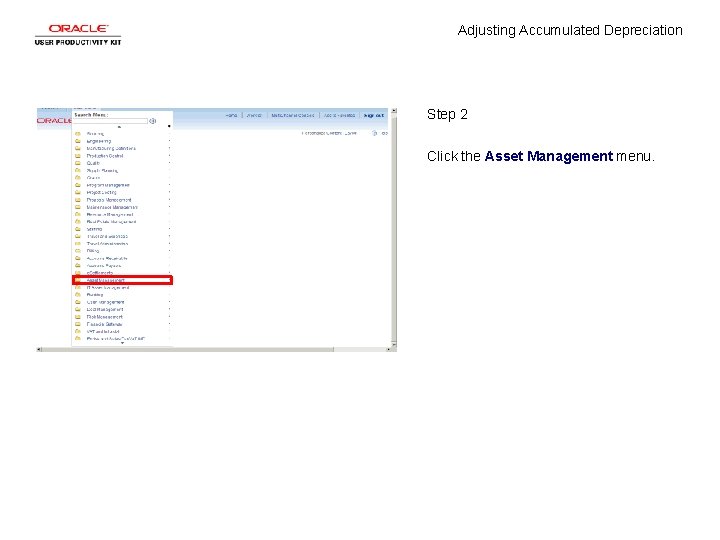Expand the Manufacturing Definitions submenu arrow

point(169,148)
